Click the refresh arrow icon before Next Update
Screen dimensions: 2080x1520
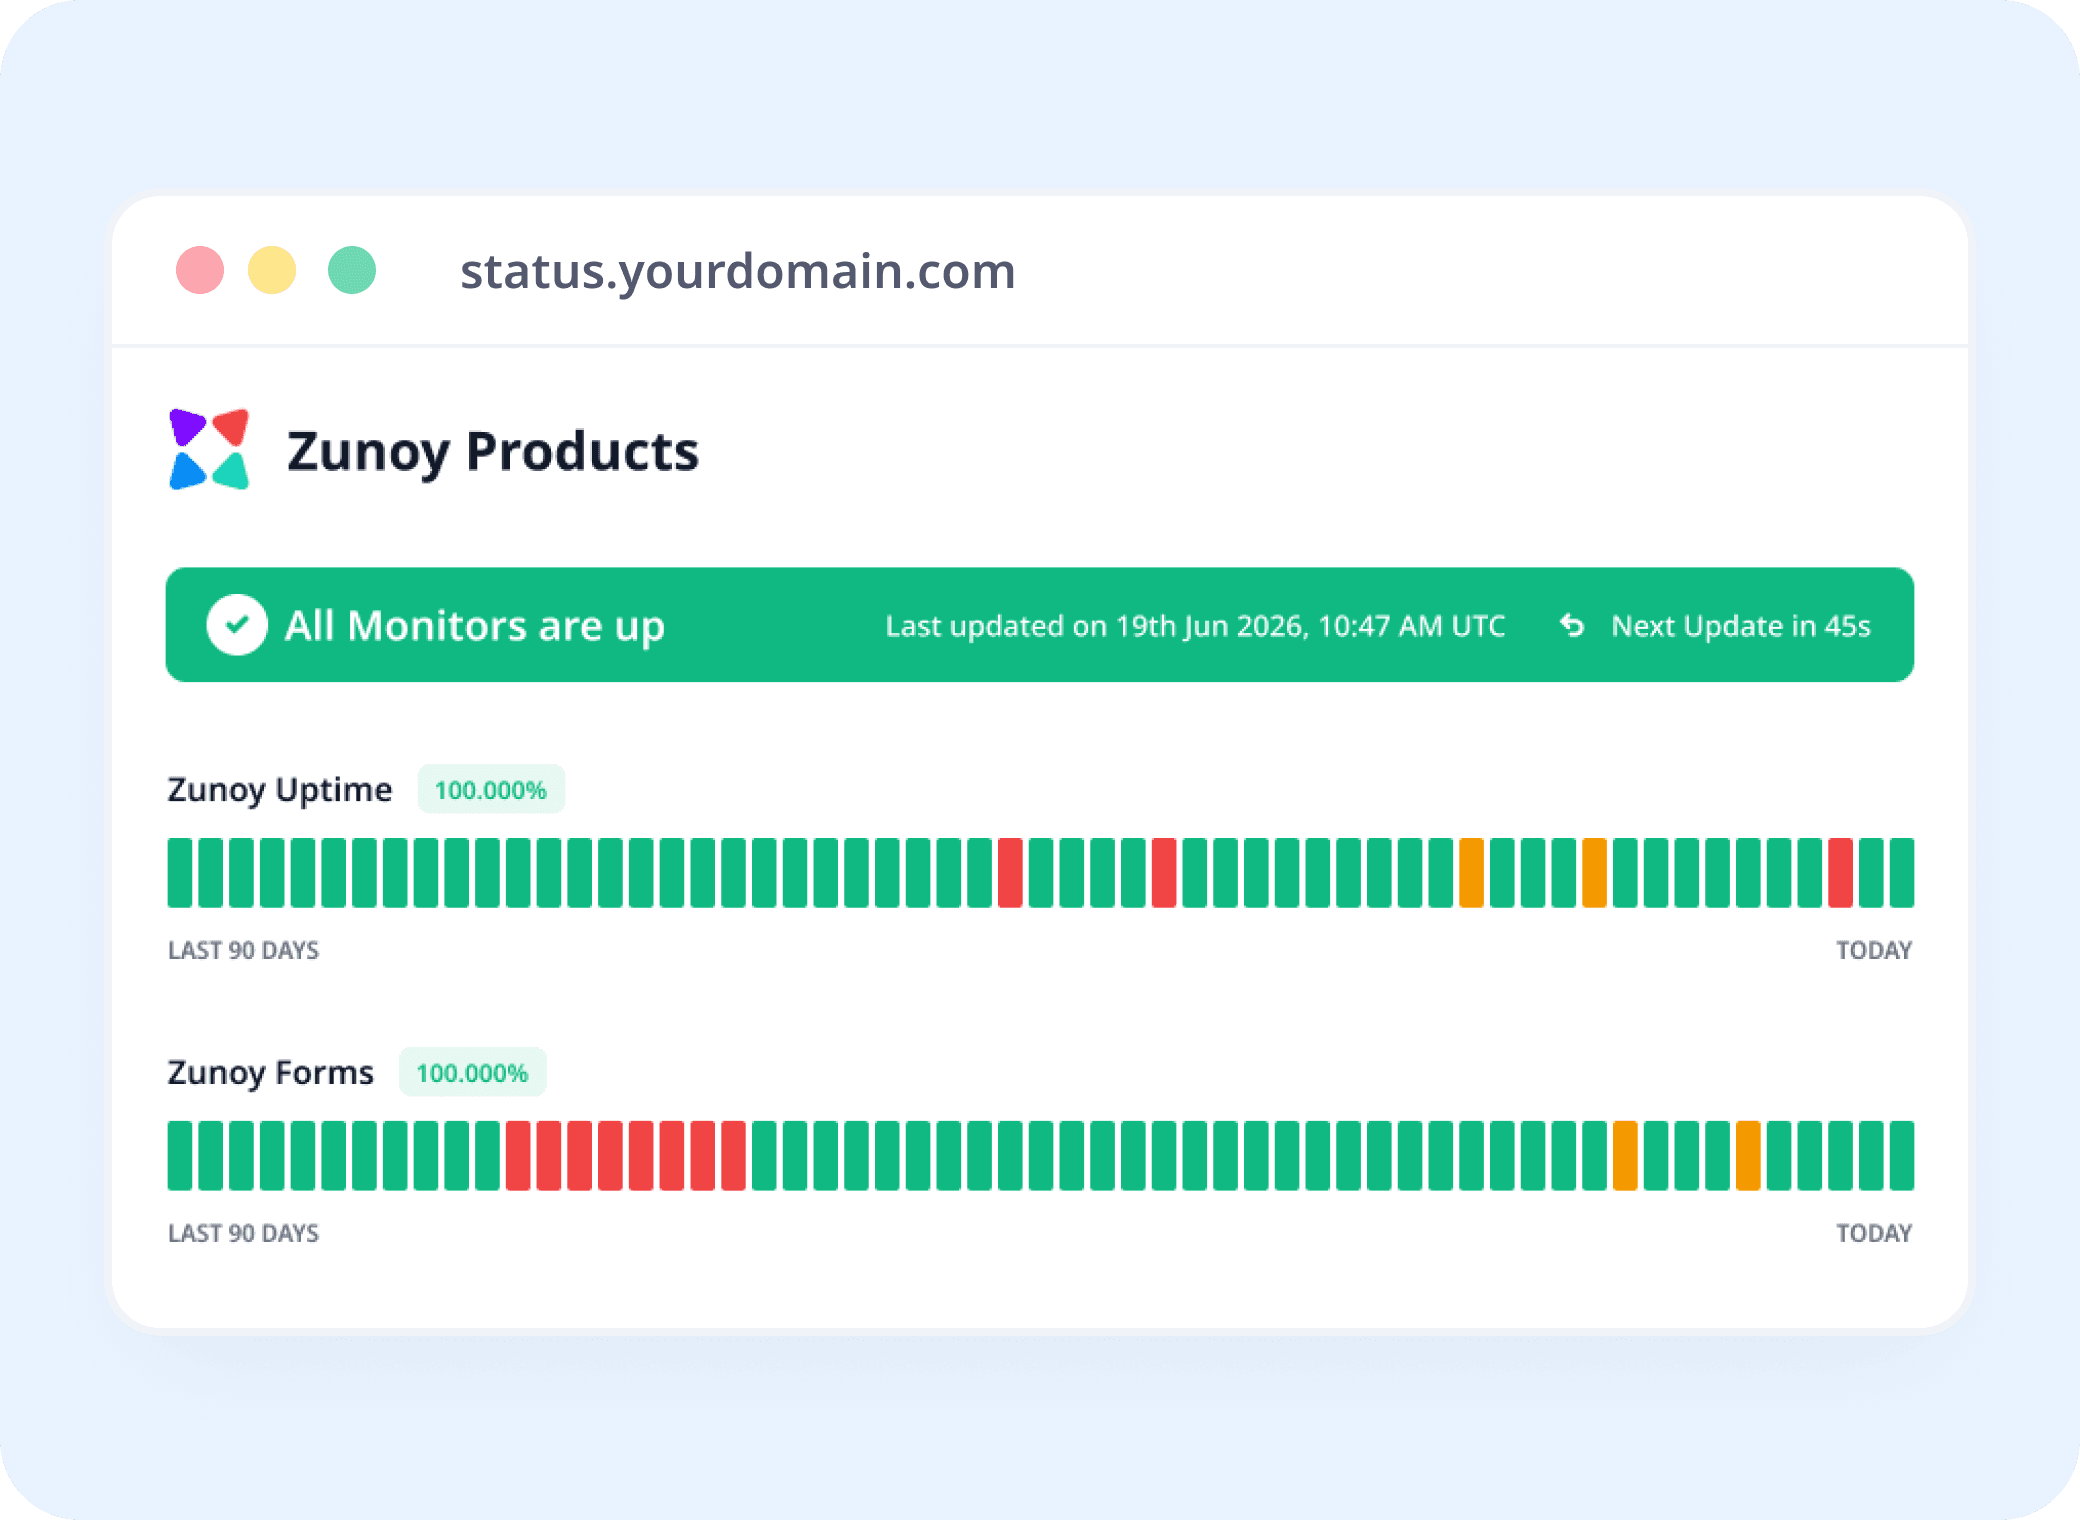pyautogui.click(x=1572, y=626)
